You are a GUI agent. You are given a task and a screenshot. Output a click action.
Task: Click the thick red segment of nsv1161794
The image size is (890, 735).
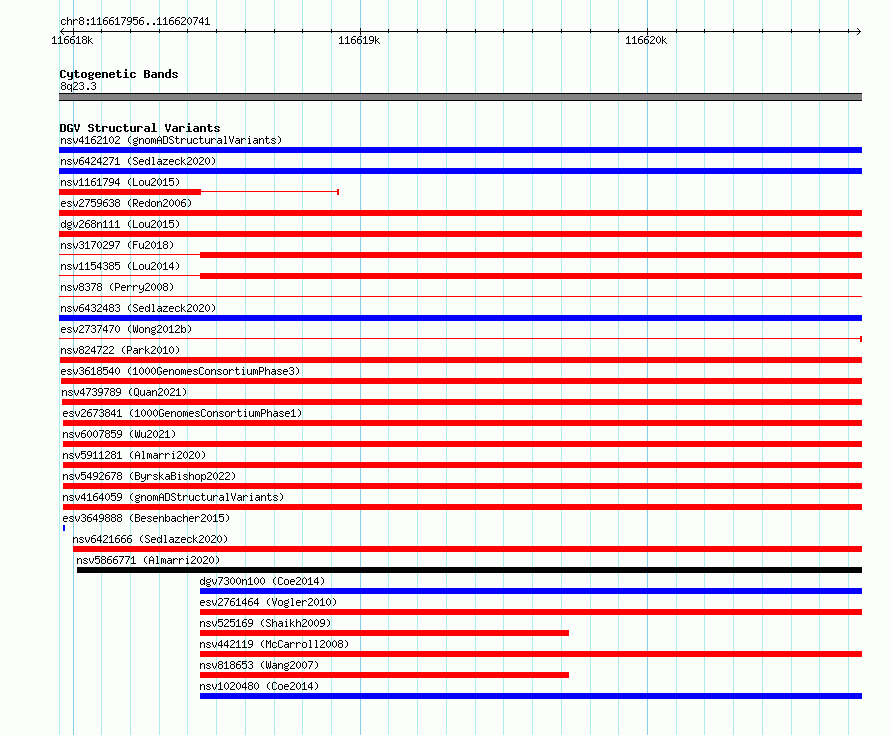click(130, 192)
